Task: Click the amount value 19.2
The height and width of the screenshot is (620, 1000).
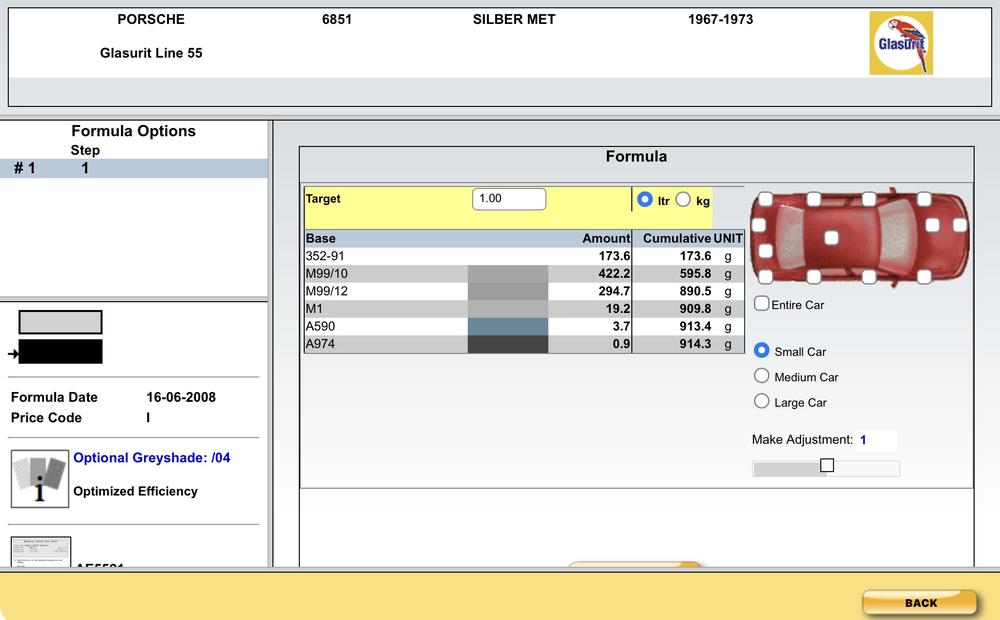Action: [618, 309]
